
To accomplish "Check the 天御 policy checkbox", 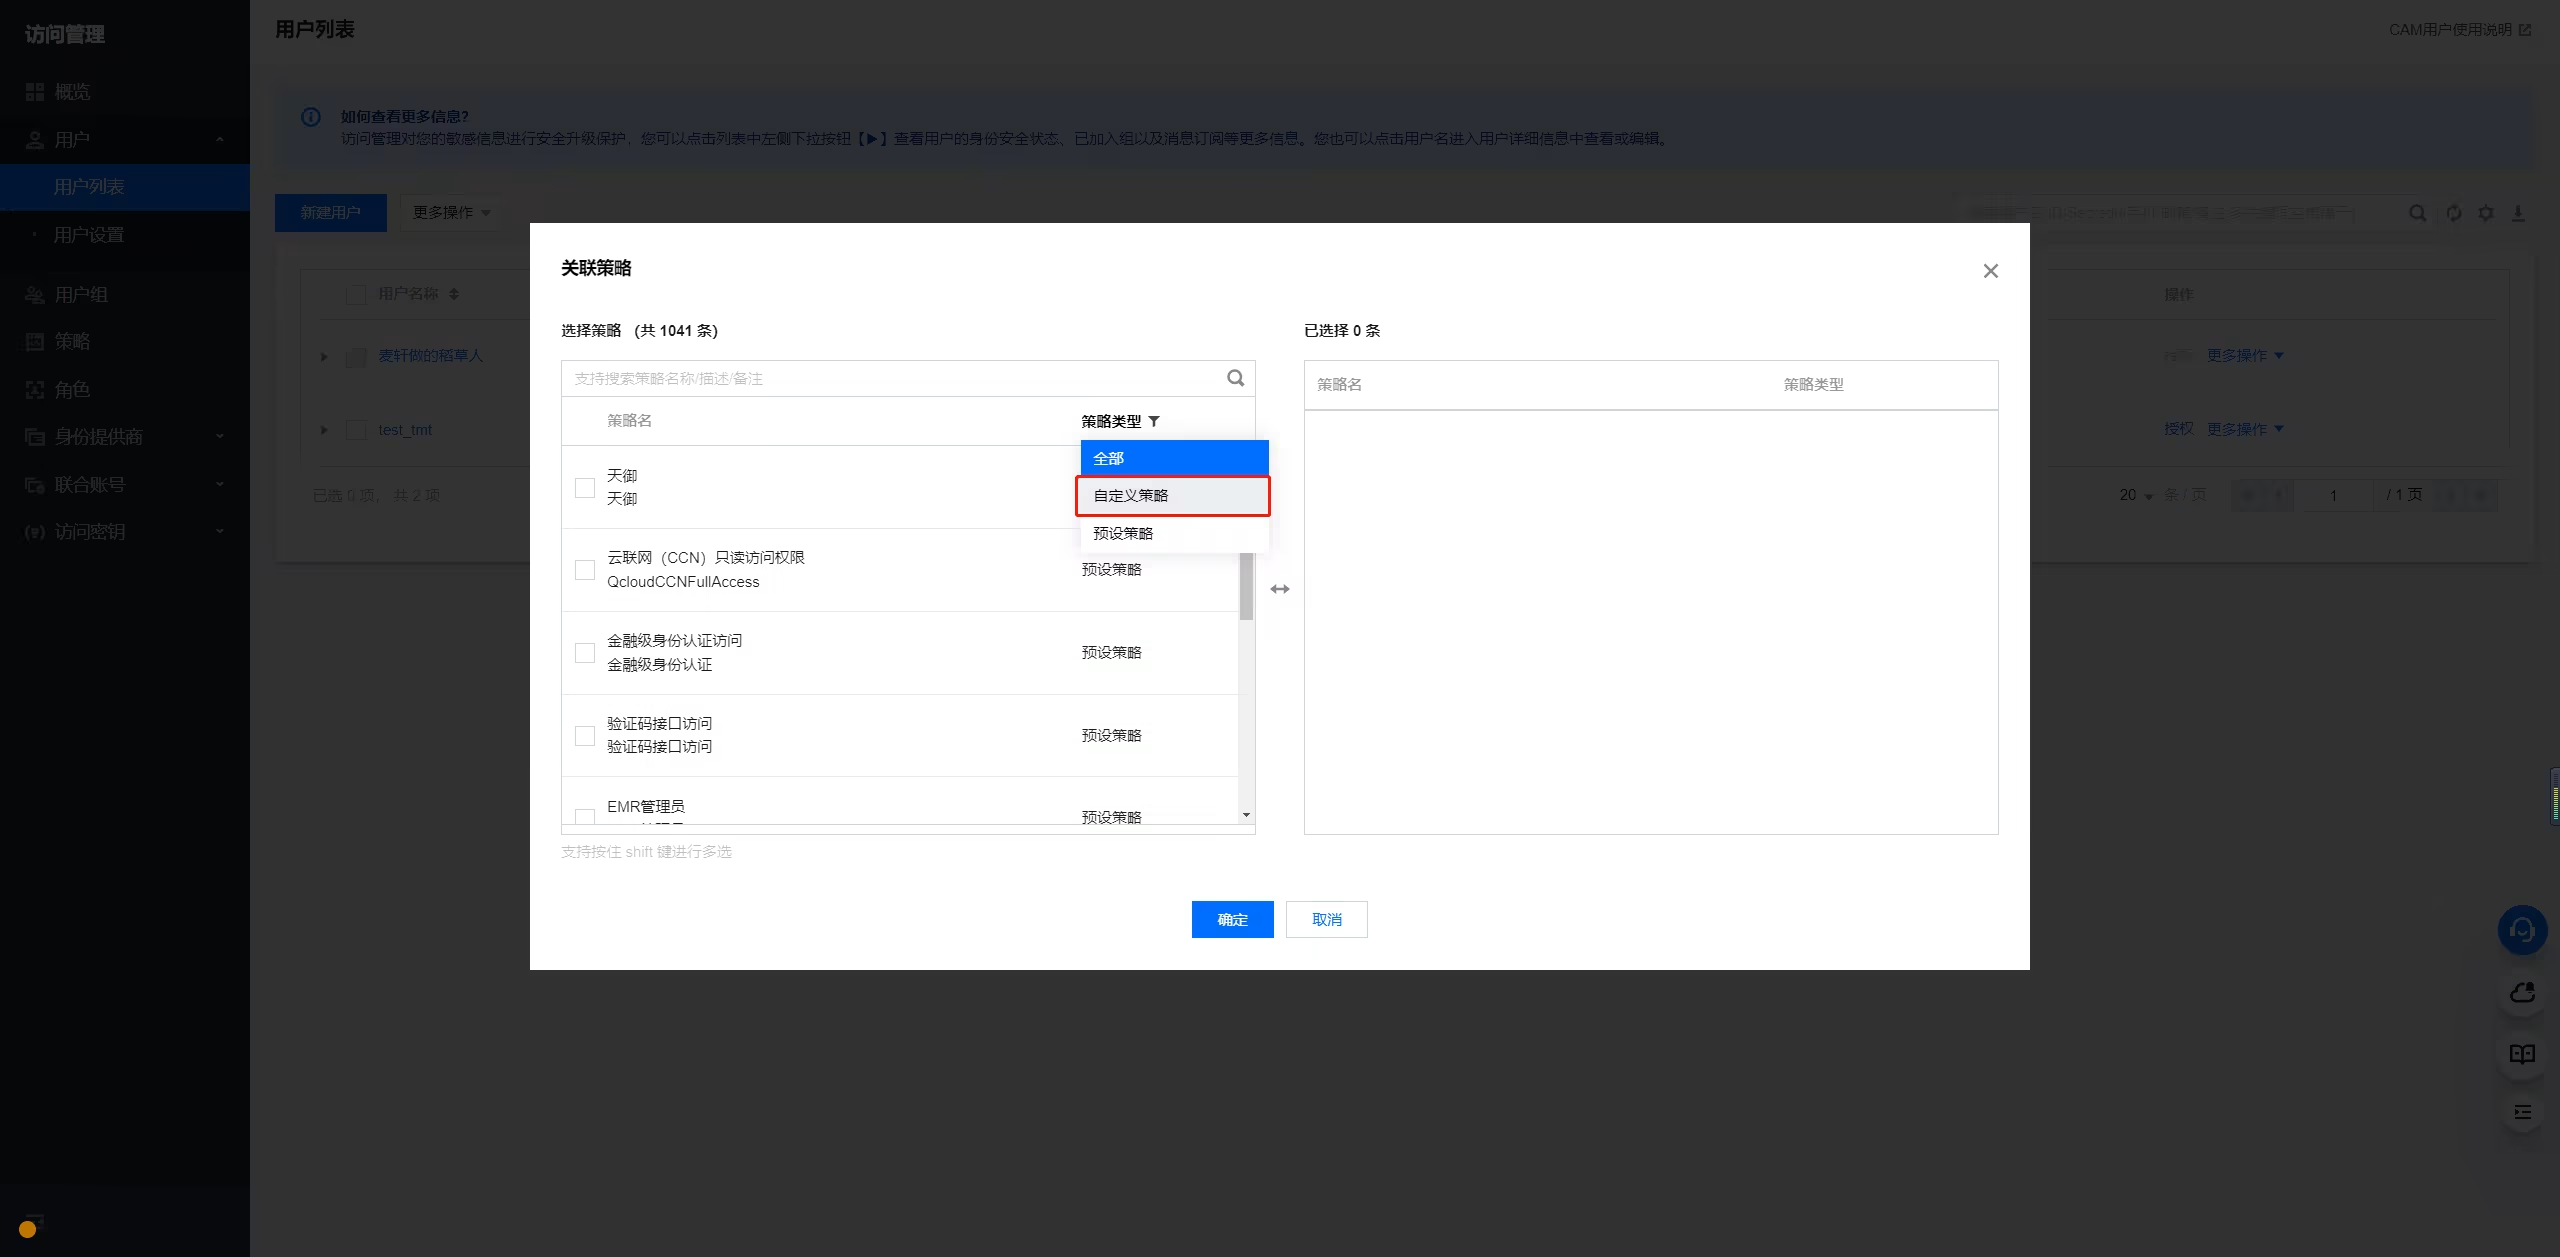I will 585,487.
